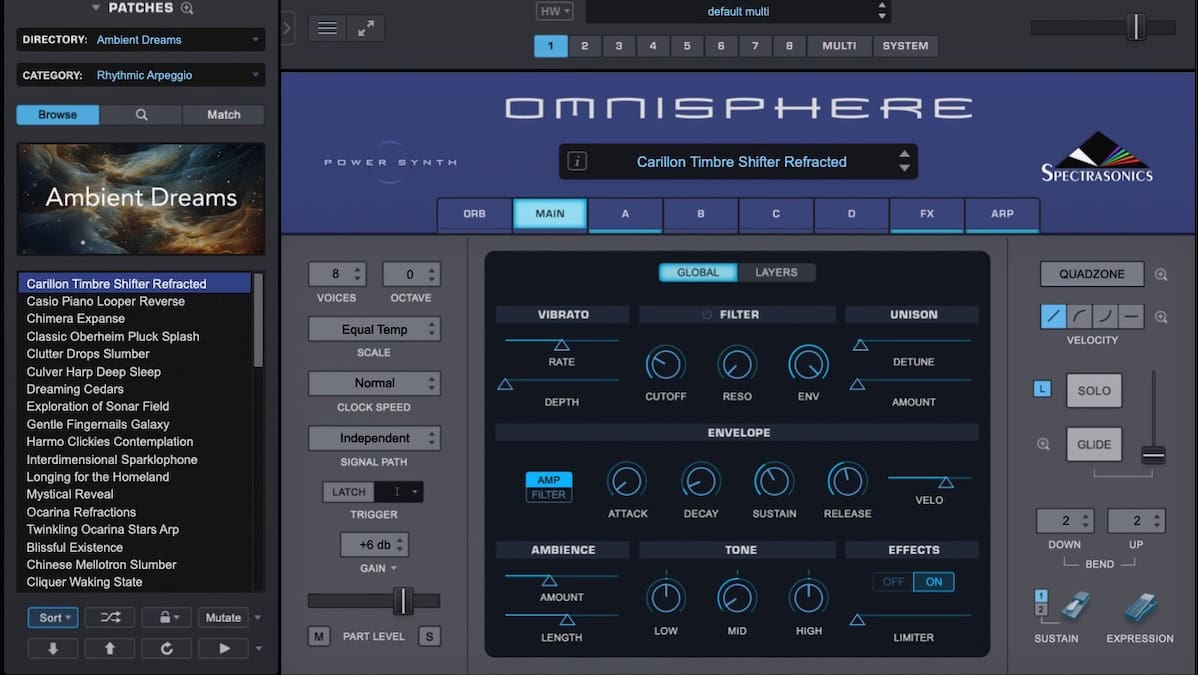The image size is (1198, 675).
Task: Switch to the ARP tab
Action: [x=1002, y=214]
